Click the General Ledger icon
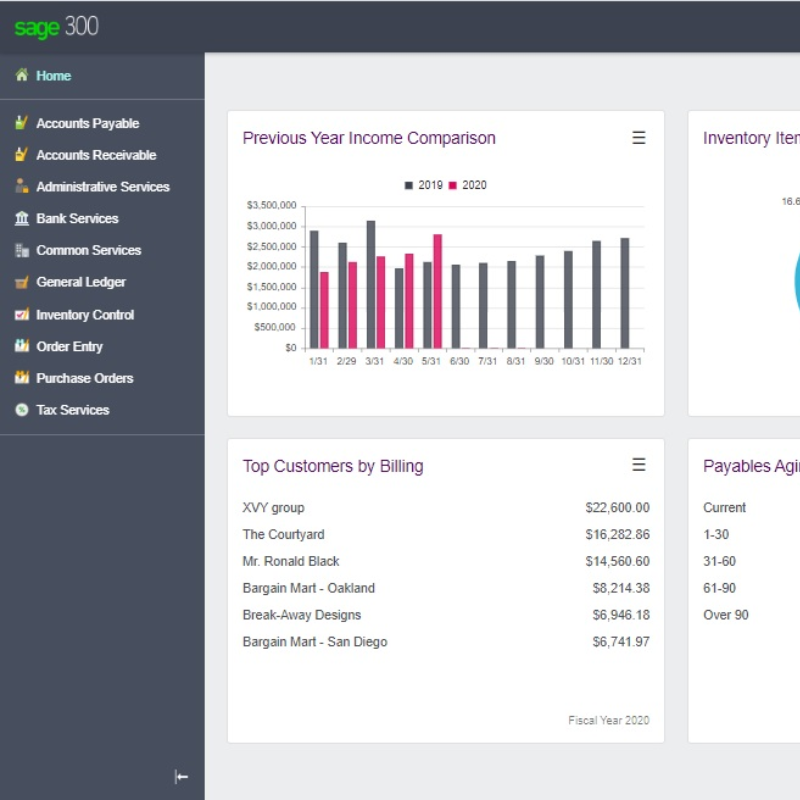The image size is (800, 800). pos(21,282)
